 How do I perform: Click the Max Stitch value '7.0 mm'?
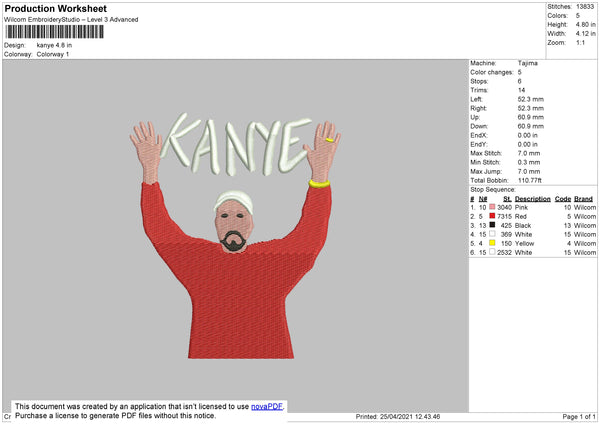click(529, 153)
